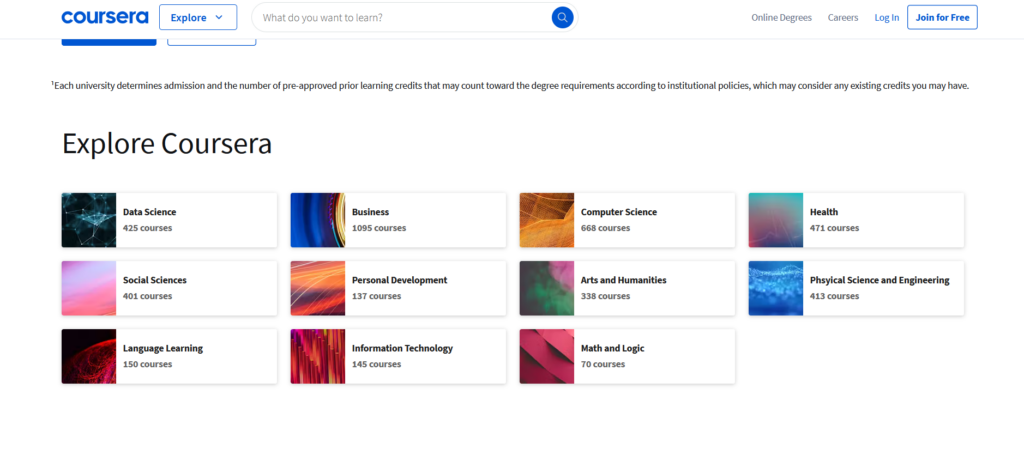Screen dimensions: 1024x461
Task: Click the university admission footnote text
Action: pyautogui.click(x=510, y=86)
